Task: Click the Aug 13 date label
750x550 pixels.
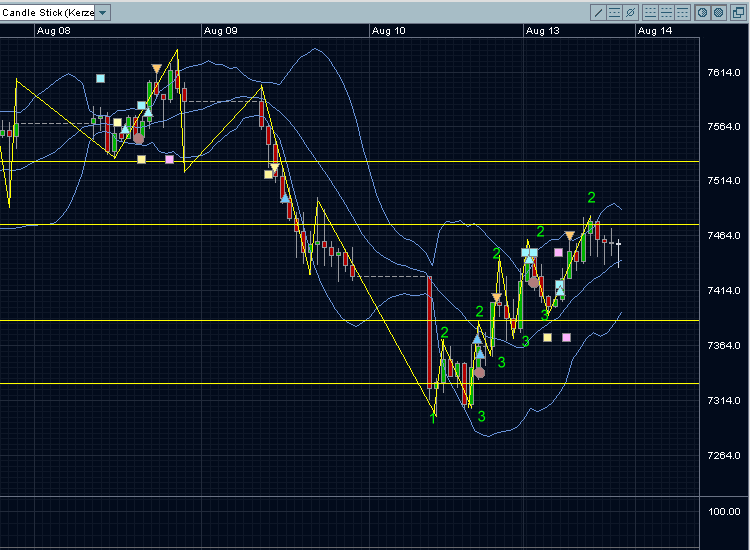Action: [x=543, y=31]
